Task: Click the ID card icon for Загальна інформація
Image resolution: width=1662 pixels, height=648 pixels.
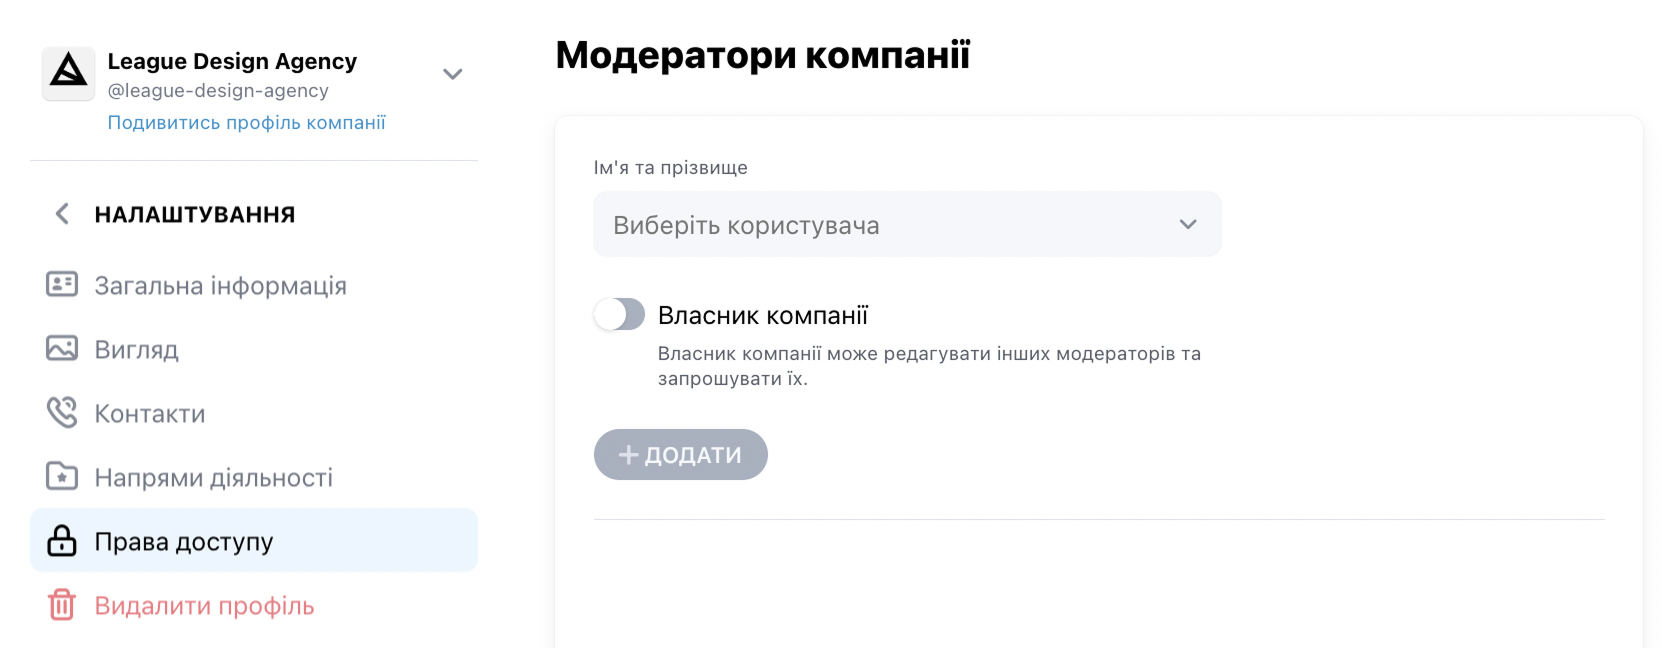Action: [x=62, y=284]
